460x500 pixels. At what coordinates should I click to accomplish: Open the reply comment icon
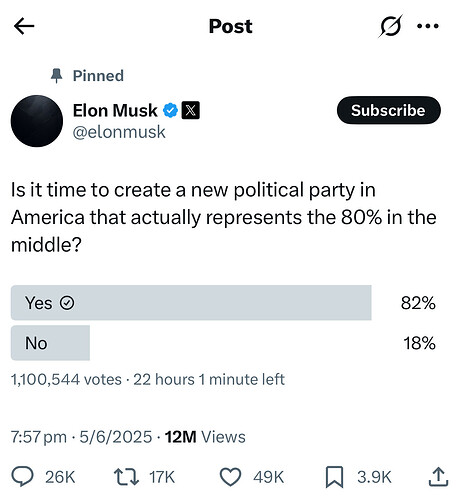(22, 477)
